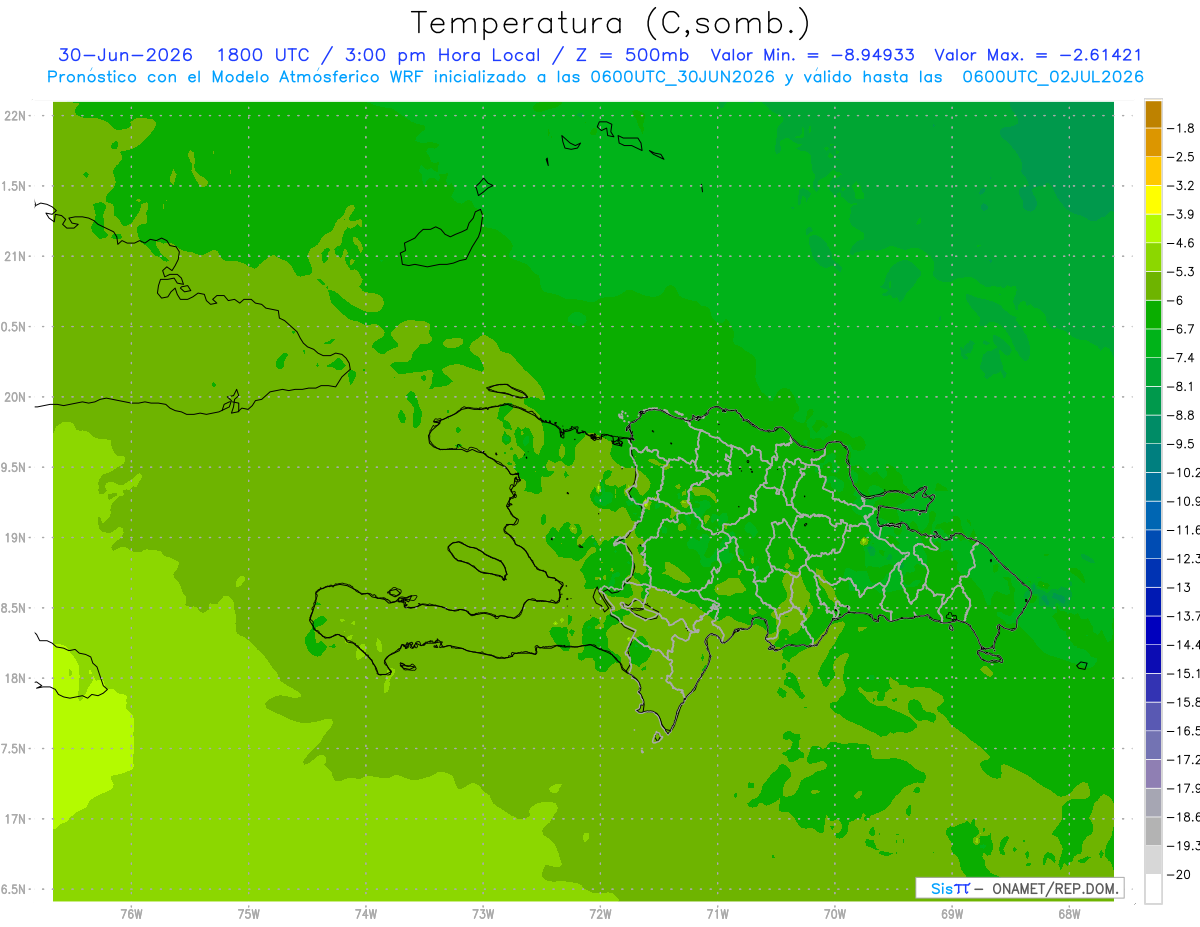Click the "73W" longitude label
This screenshot has width=1200, height=927.
483,914
